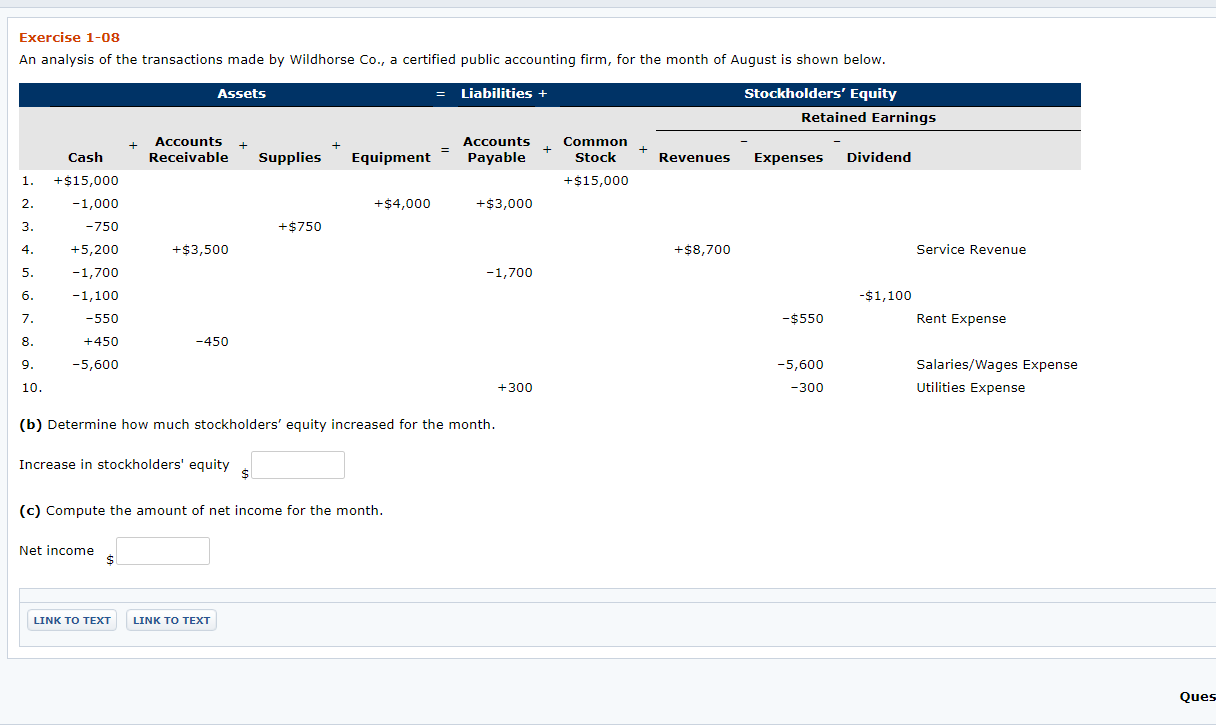Click the Assets header in the table banner
Viewport: 1216px width, 726px height.
coord(242,94)
